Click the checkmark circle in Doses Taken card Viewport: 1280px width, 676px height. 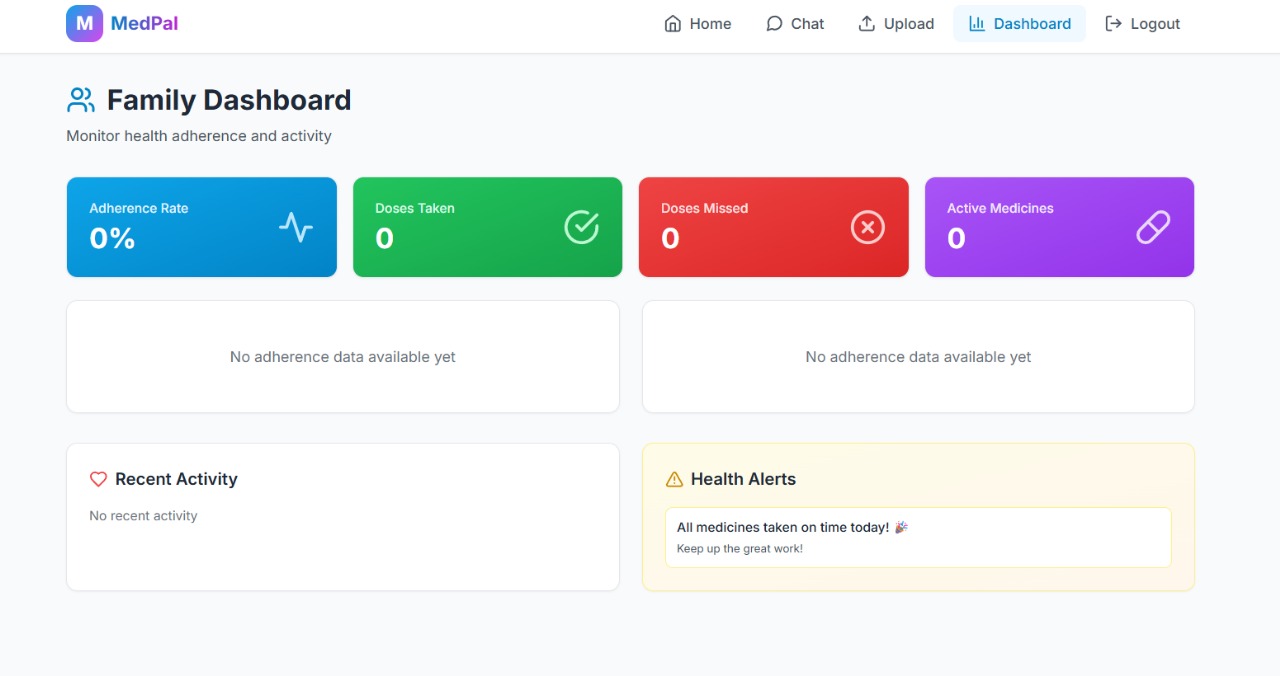(x=582, y=227)
